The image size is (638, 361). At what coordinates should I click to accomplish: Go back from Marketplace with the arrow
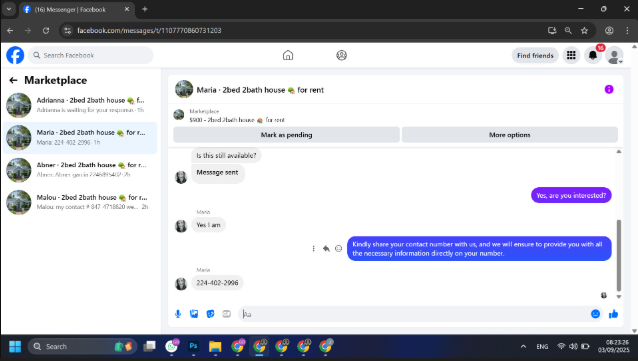(x=13, y=80)
